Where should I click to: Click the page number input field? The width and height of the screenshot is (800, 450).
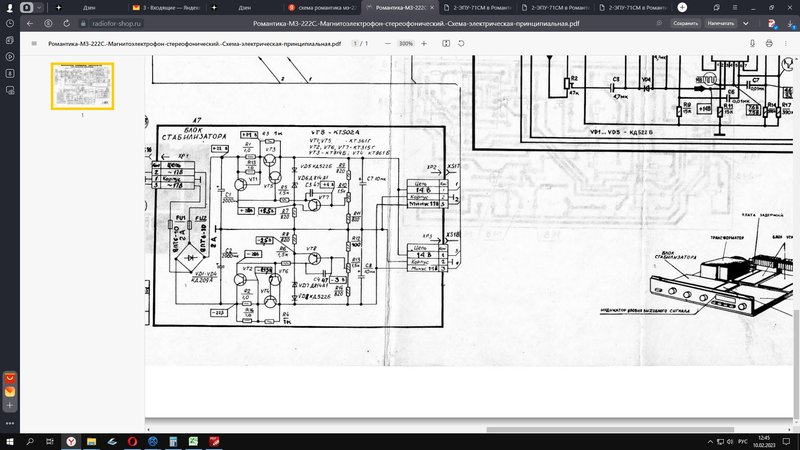pos(353,44)
